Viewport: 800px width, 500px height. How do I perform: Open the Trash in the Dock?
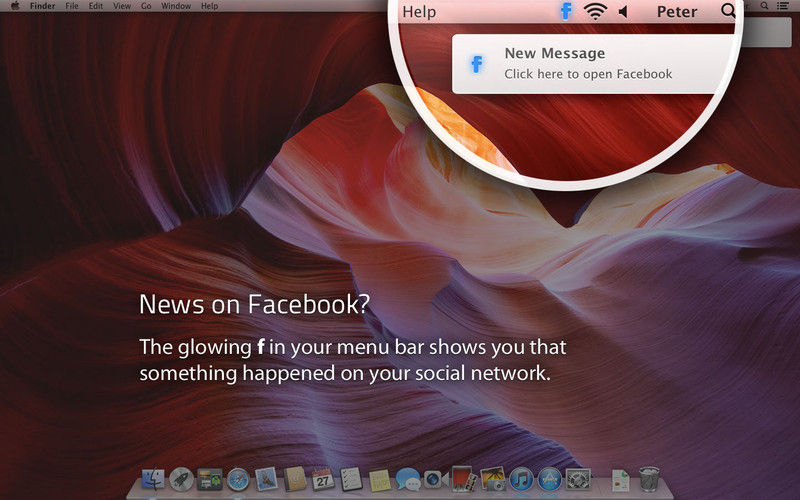click(x=649, y=479)
